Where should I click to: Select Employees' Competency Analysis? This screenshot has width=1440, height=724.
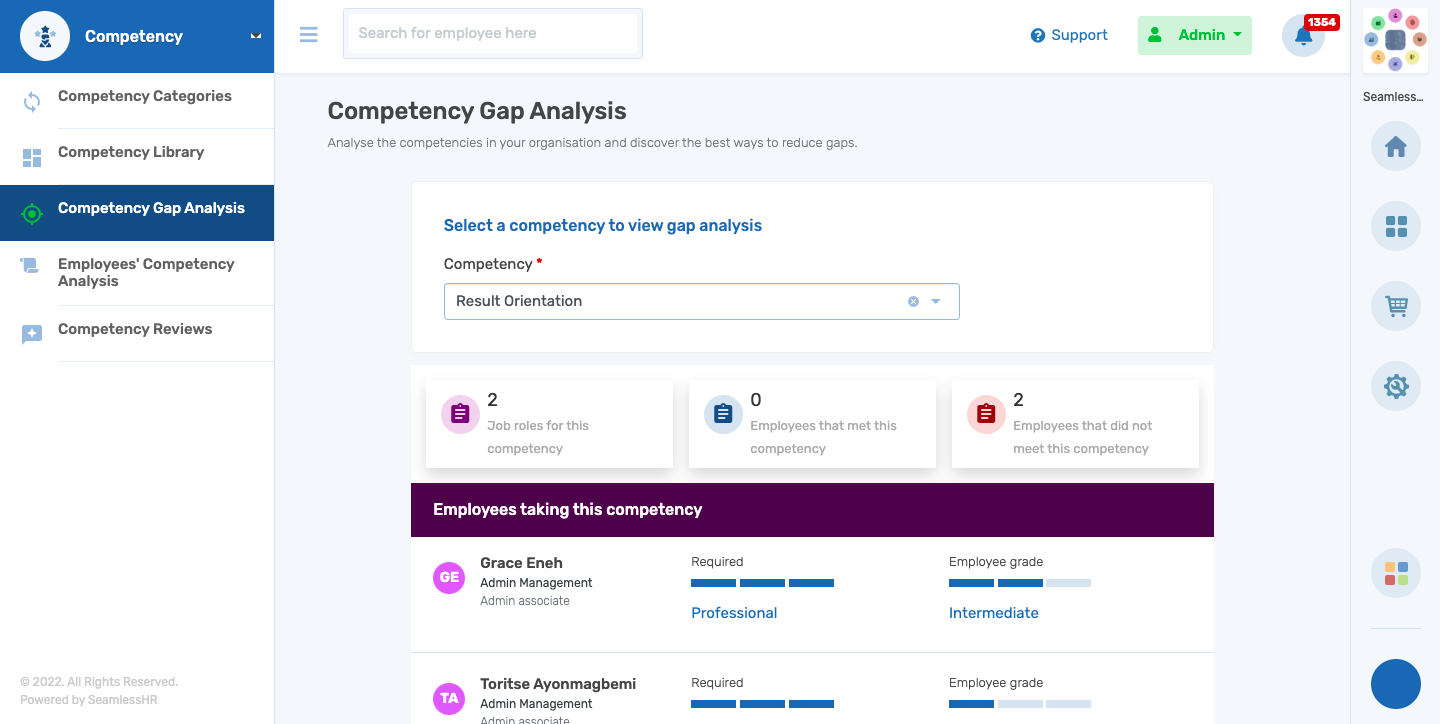coord(146,272)
